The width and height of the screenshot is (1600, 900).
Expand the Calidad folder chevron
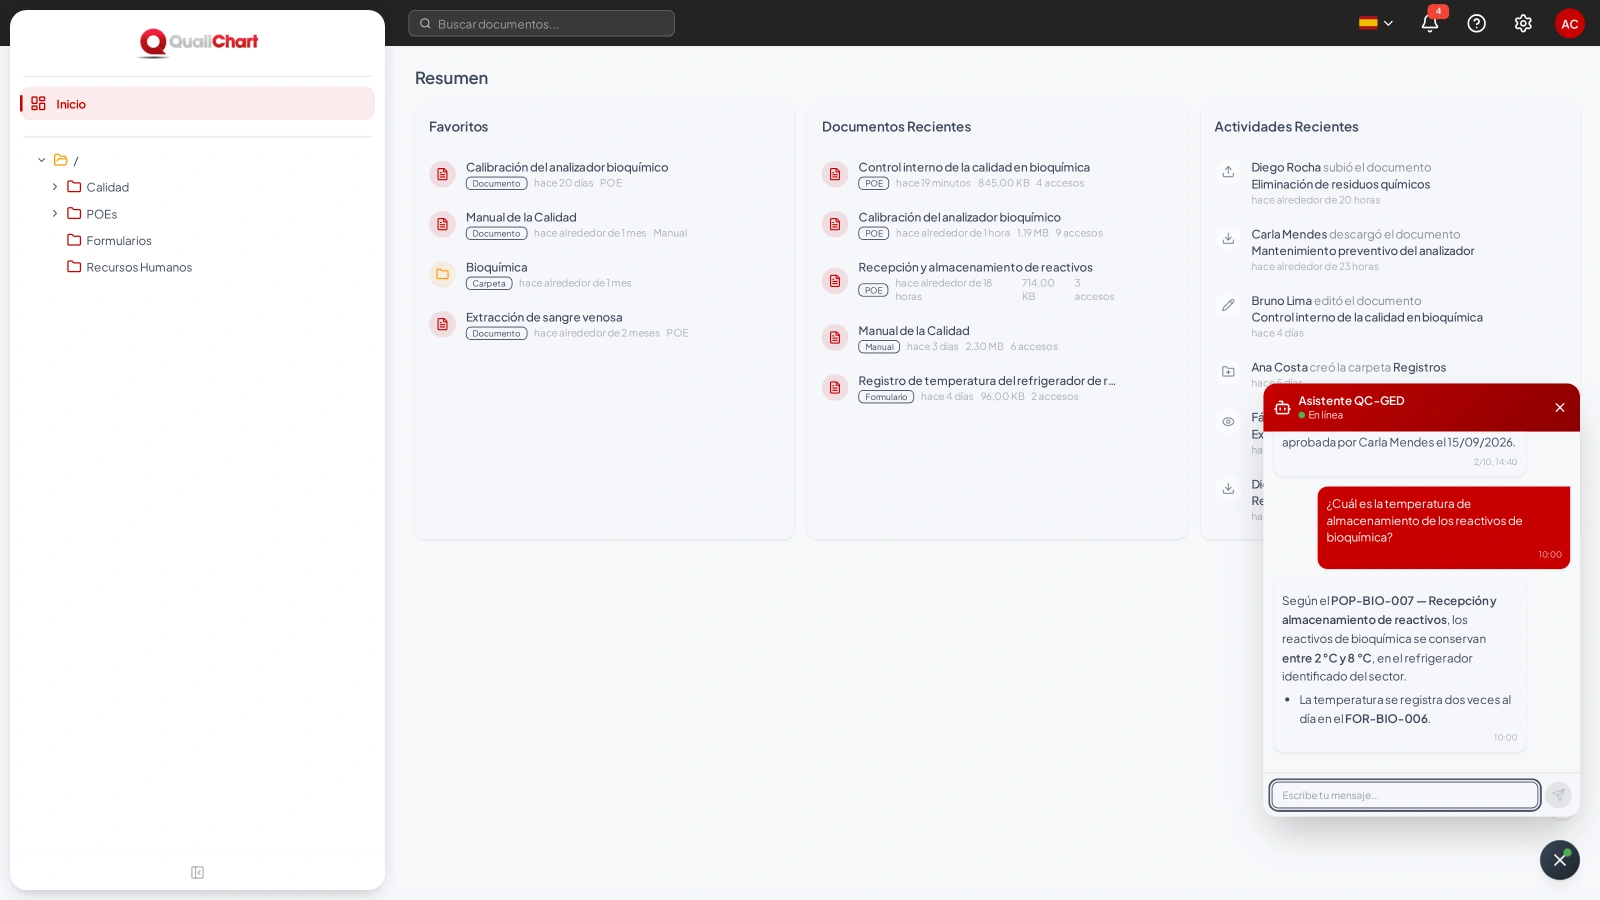point(55,187)
